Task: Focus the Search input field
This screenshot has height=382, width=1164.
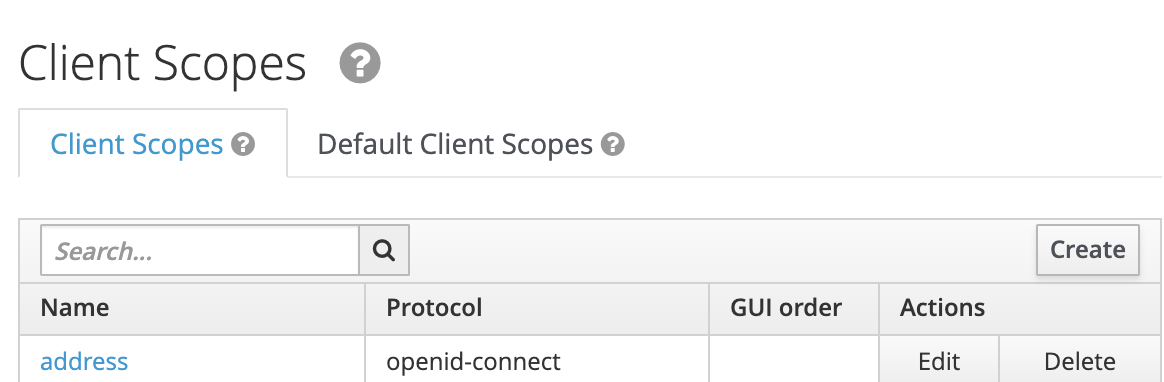Action: 200,251
